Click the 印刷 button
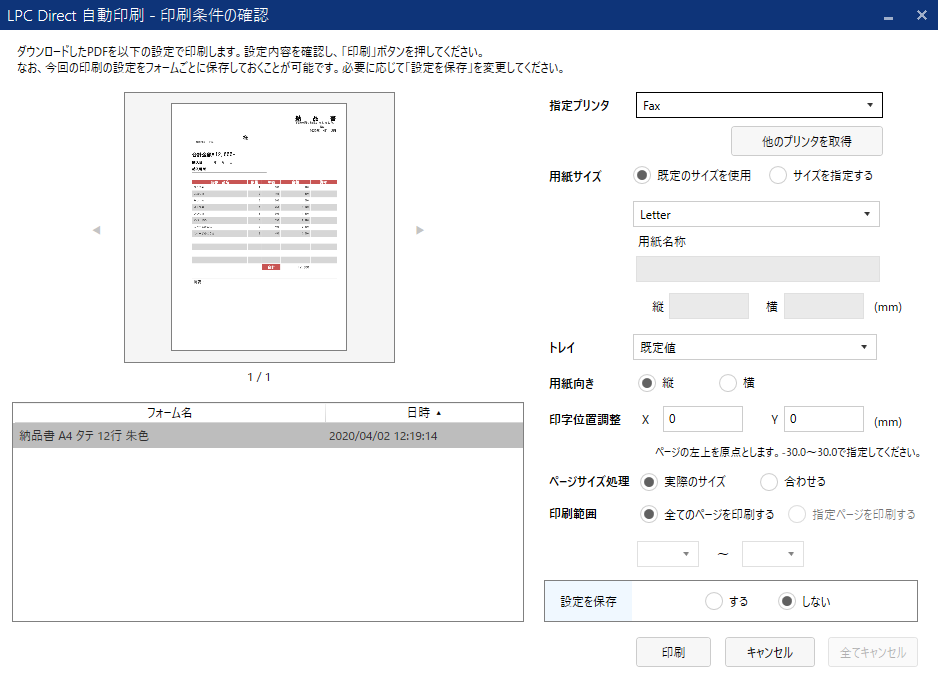 click(673, 652)
